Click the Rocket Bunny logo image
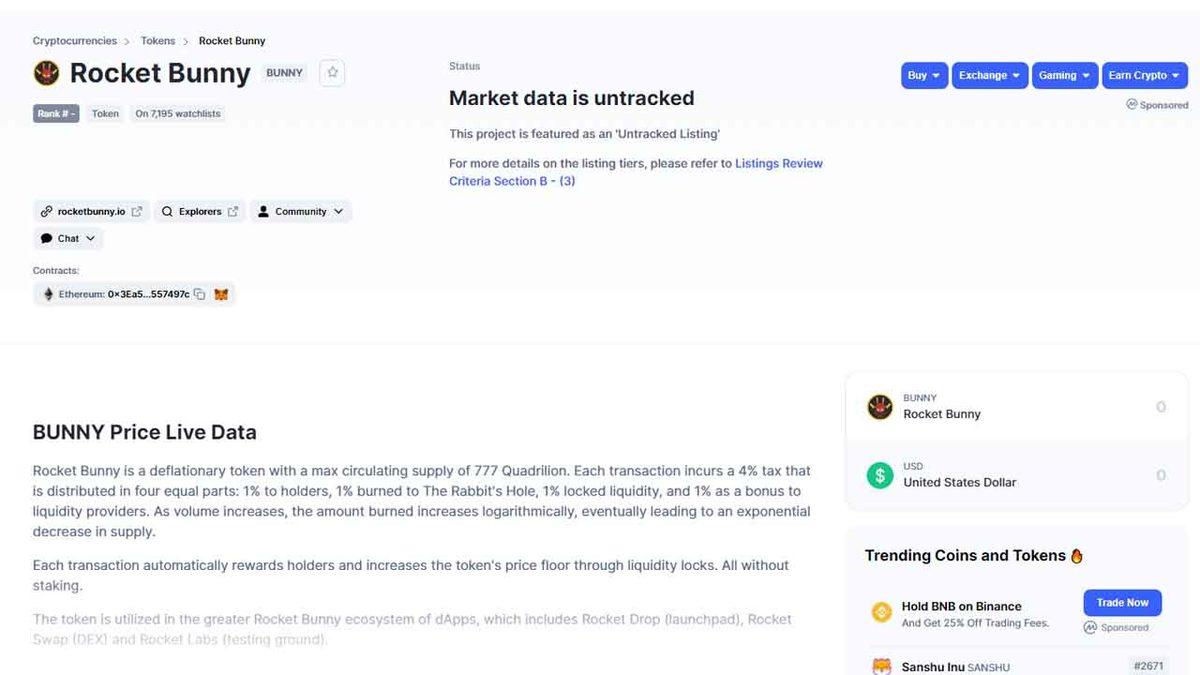 (46, 72)
